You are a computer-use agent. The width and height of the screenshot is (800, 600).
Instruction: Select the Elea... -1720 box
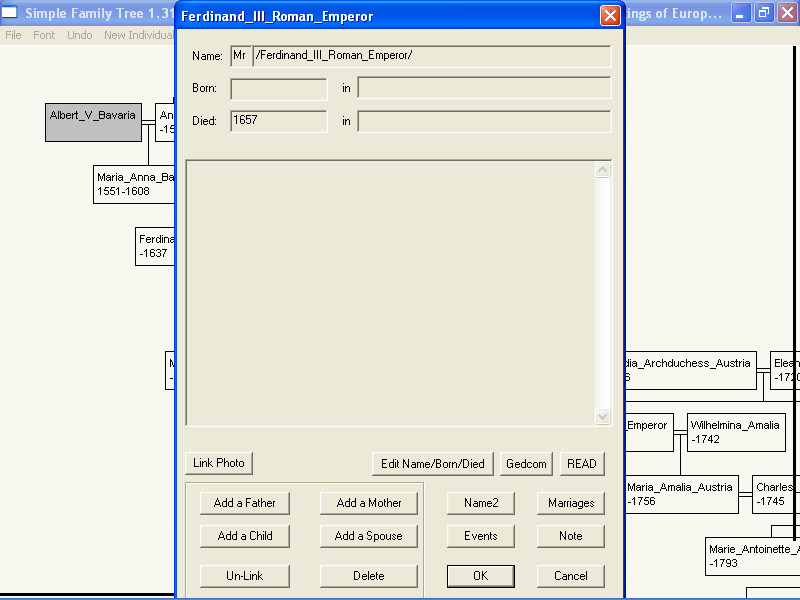[x=785, y=370]
